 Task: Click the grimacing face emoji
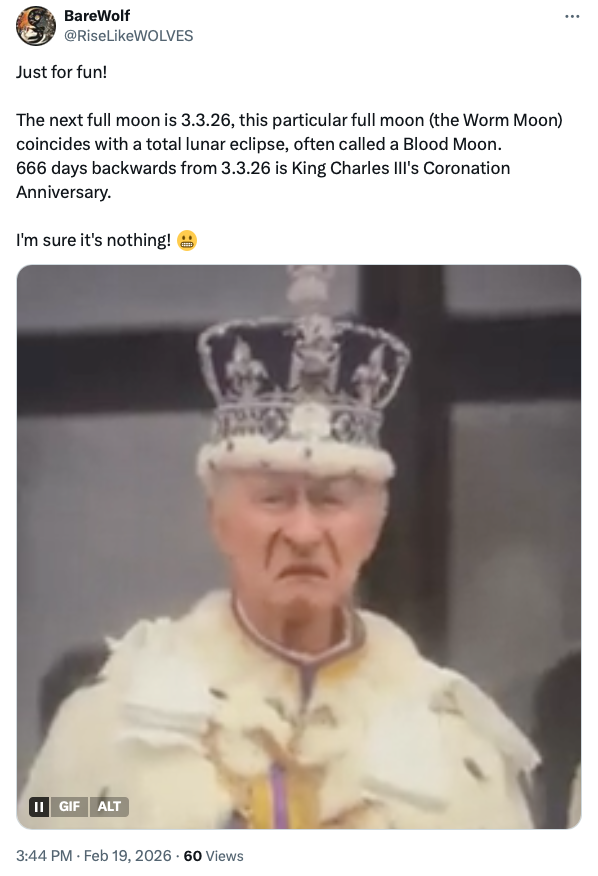click(187, 240)
